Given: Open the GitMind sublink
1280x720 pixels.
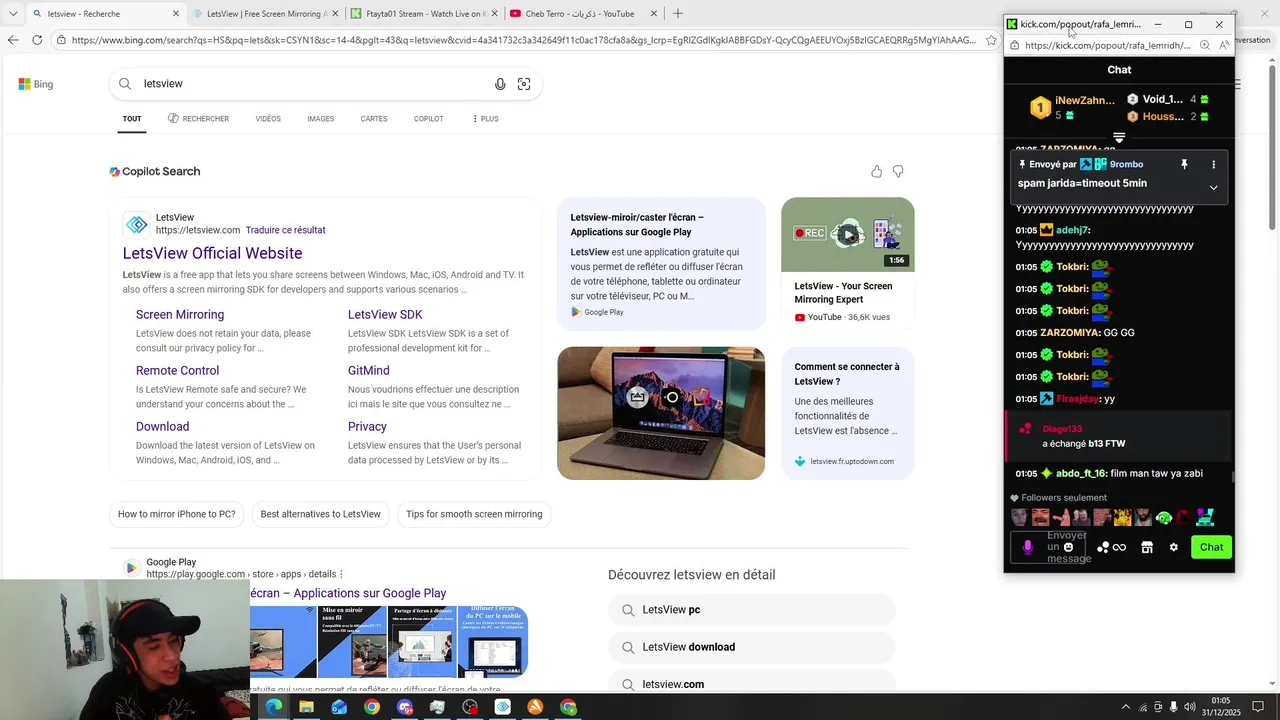Looking at the screenshot, I should pos(369,370).
